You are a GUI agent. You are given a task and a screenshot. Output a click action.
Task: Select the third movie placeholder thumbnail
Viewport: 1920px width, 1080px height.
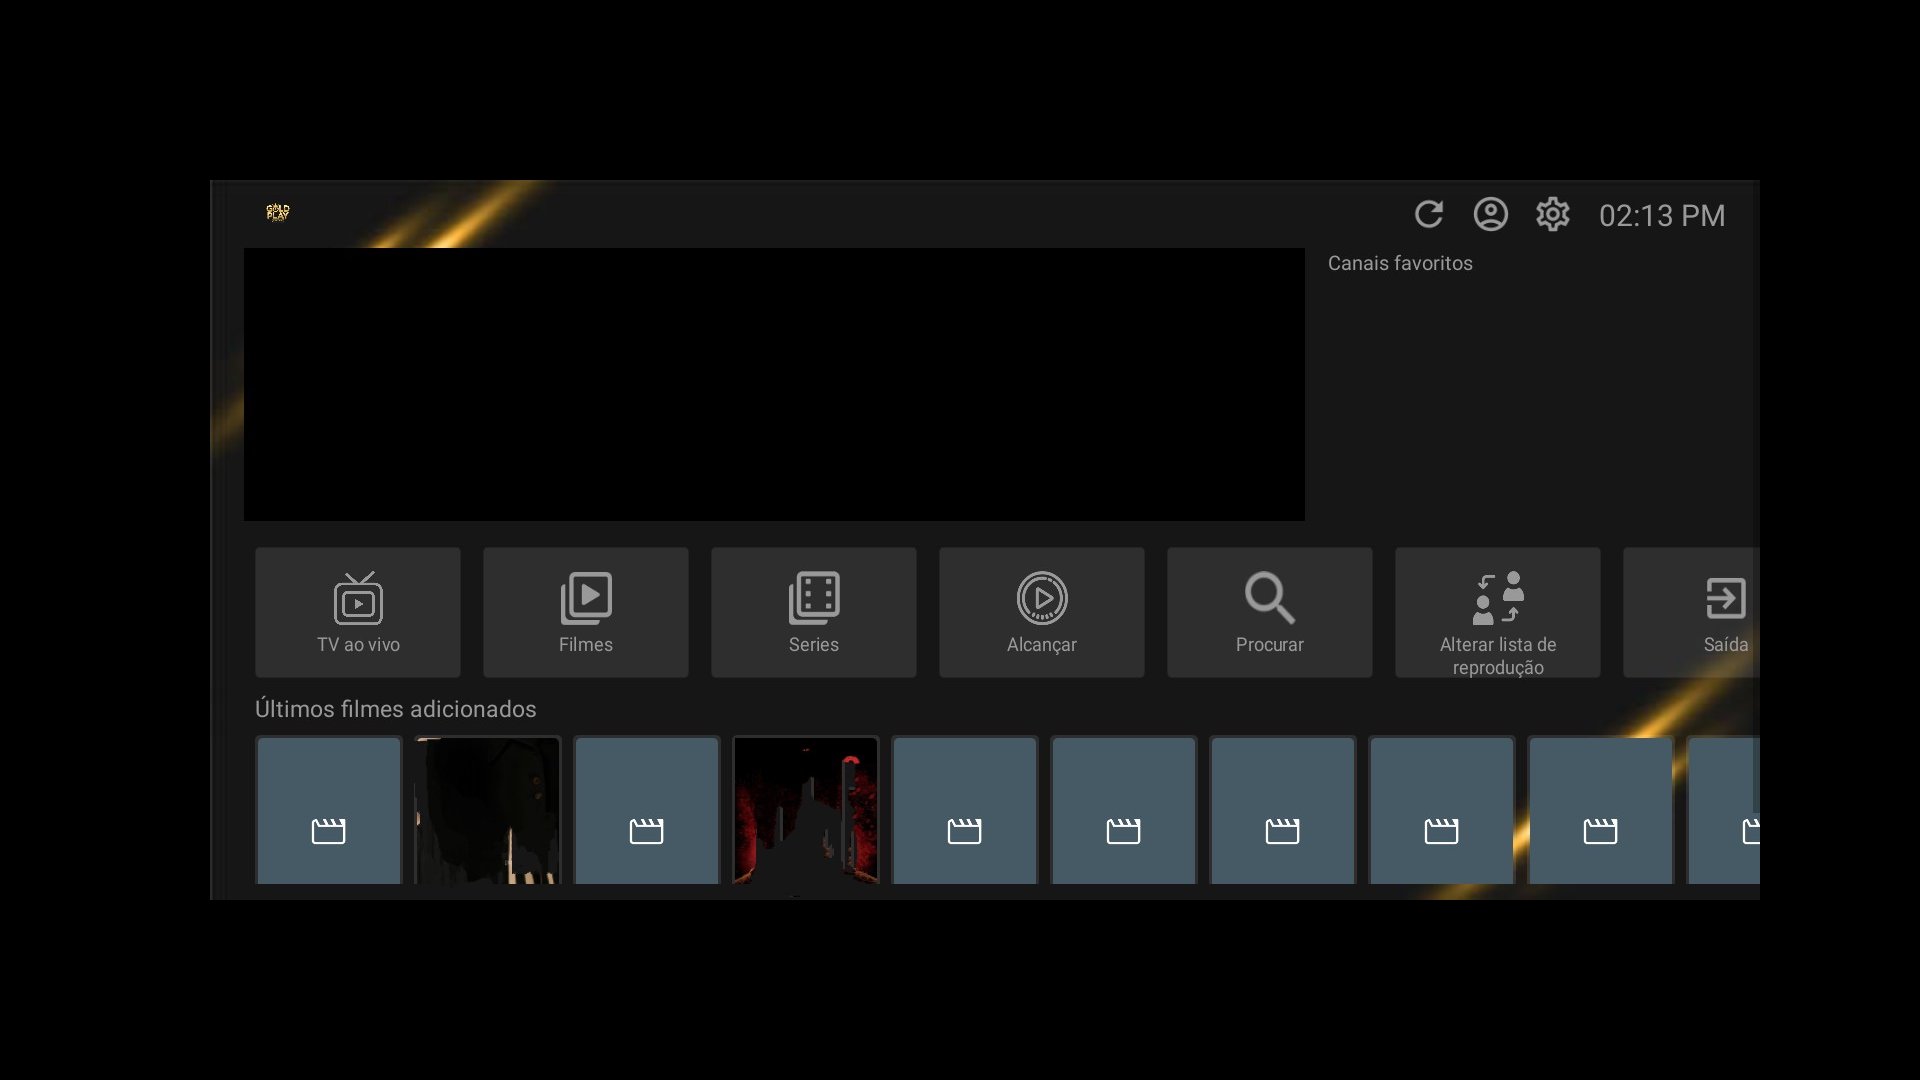pyautogui.click(x=646, y=810)
